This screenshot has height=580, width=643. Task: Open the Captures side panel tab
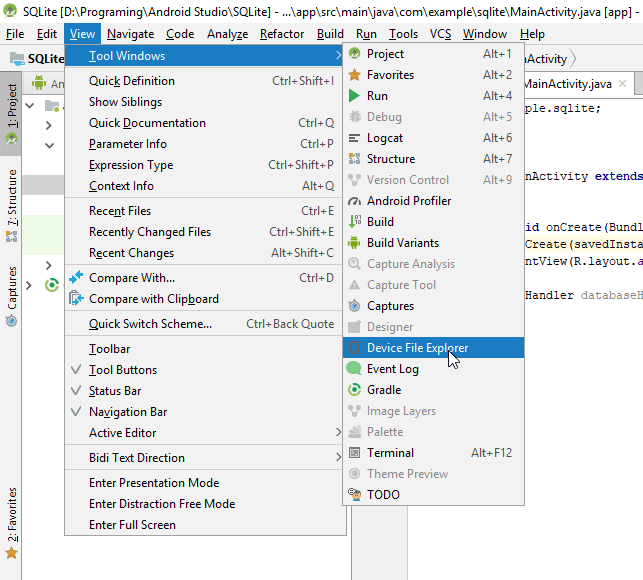click(x=11, y=296)
